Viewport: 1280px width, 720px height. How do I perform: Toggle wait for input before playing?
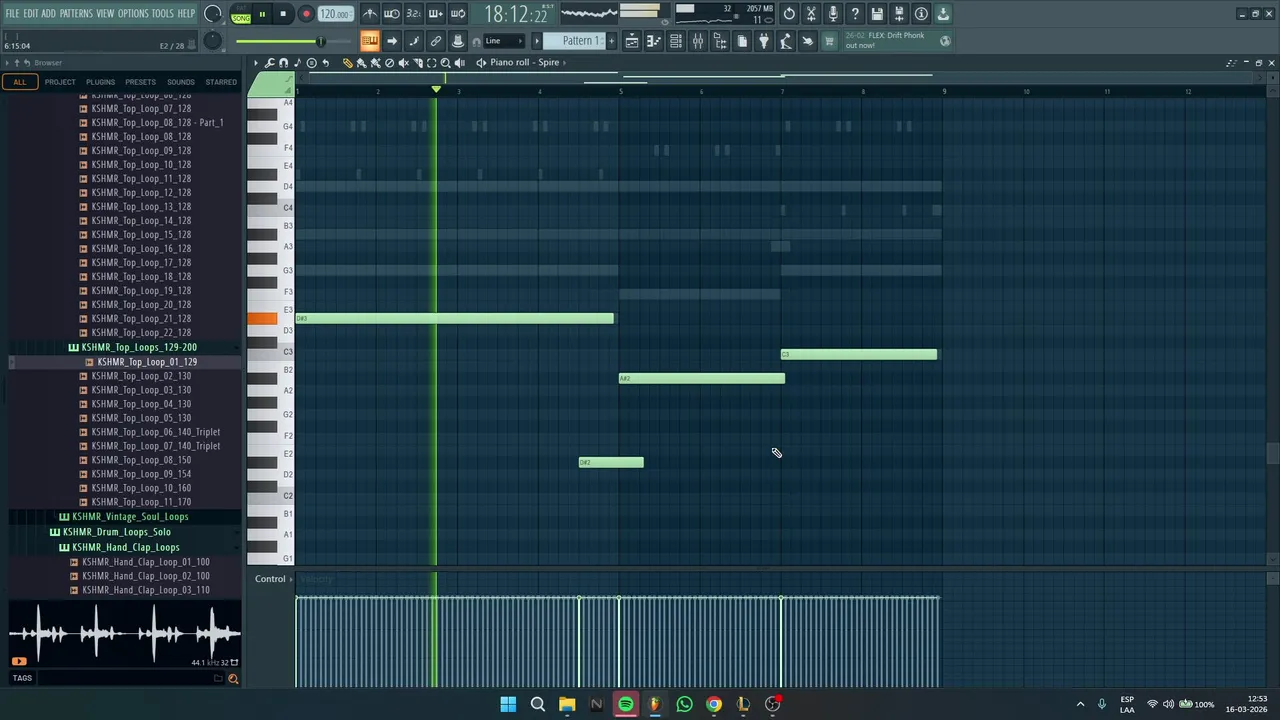(x=392, y=14)
